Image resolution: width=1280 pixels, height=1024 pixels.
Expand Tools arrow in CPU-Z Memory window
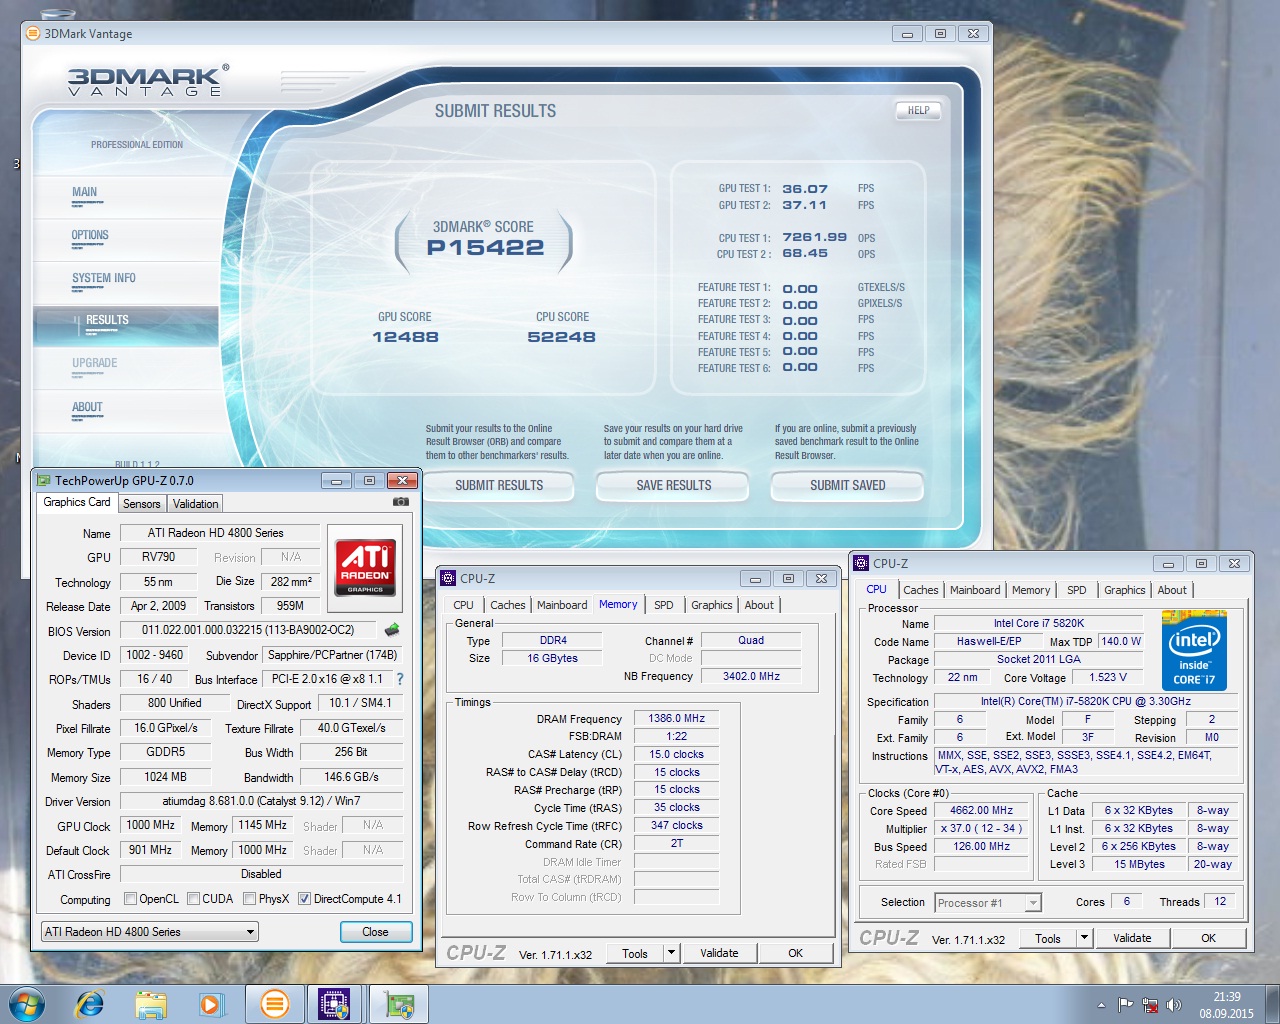[x=672, y=953]
